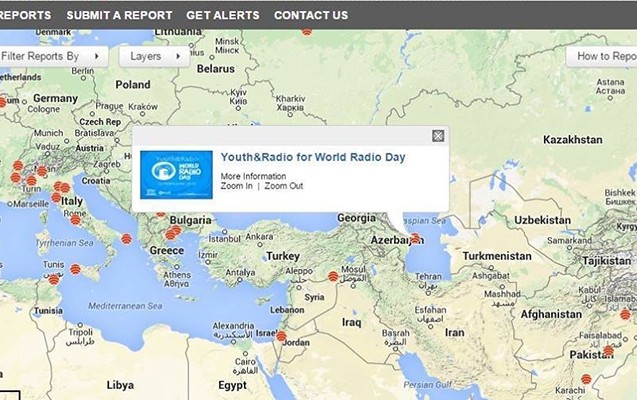
Task: Expand the Filter Reports By dropdown
Action: [53, 56]
